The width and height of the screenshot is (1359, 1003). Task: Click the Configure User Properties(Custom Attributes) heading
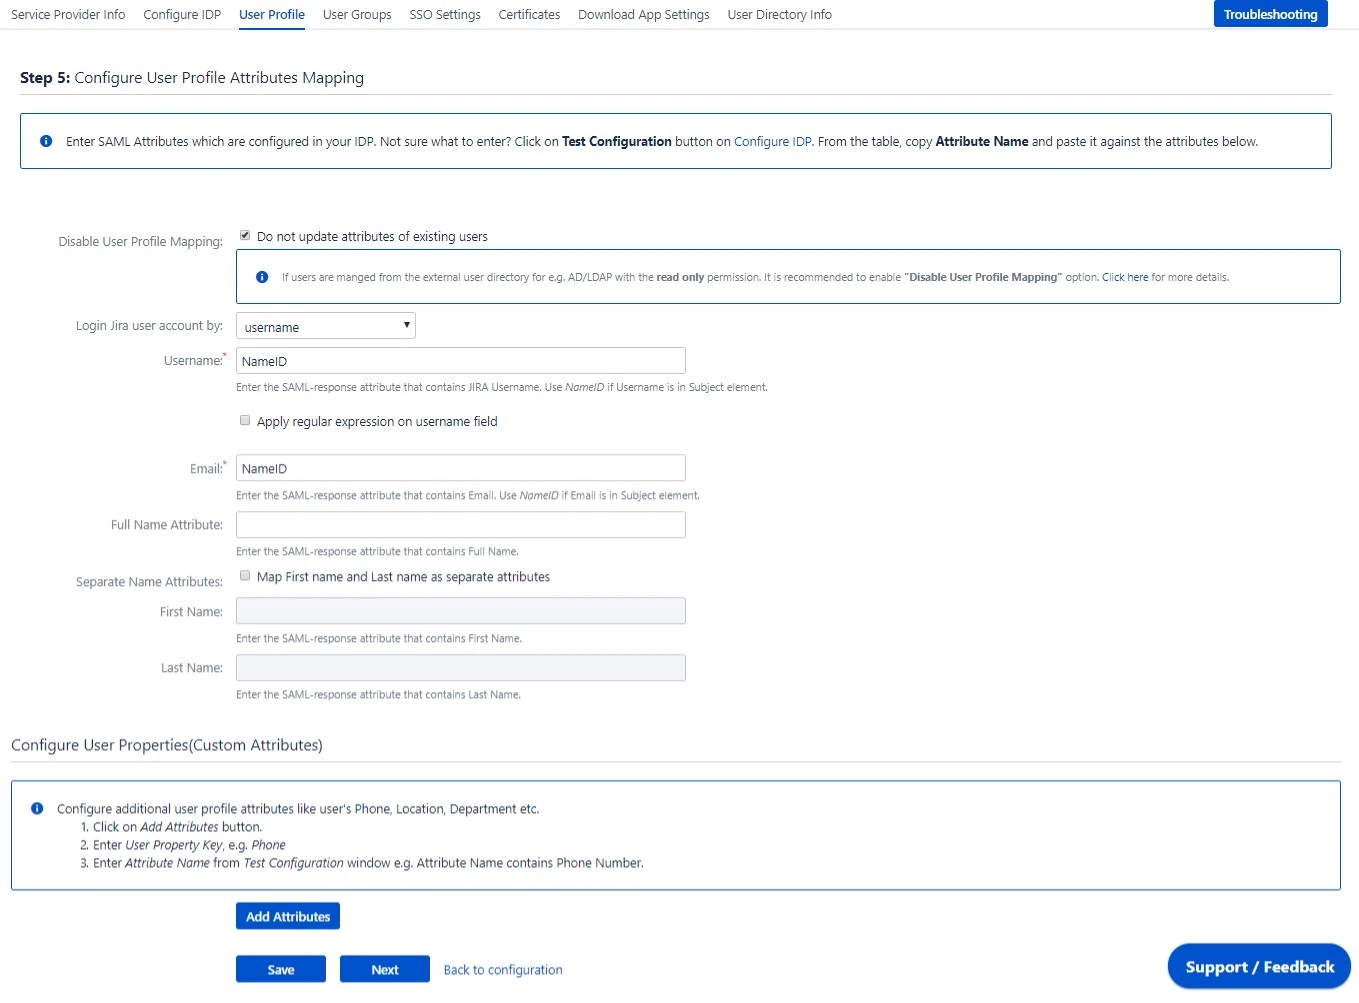[167, 745]
